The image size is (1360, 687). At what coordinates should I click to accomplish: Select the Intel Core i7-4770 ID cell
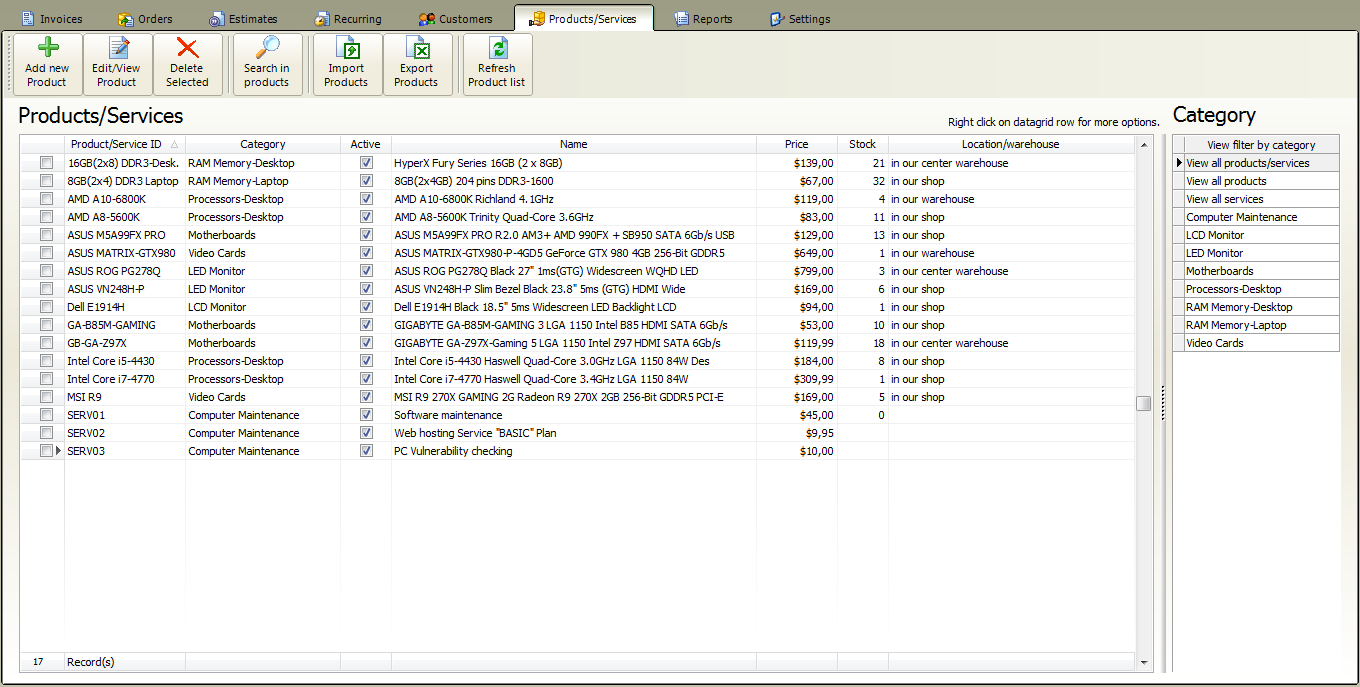coord(125,379)
